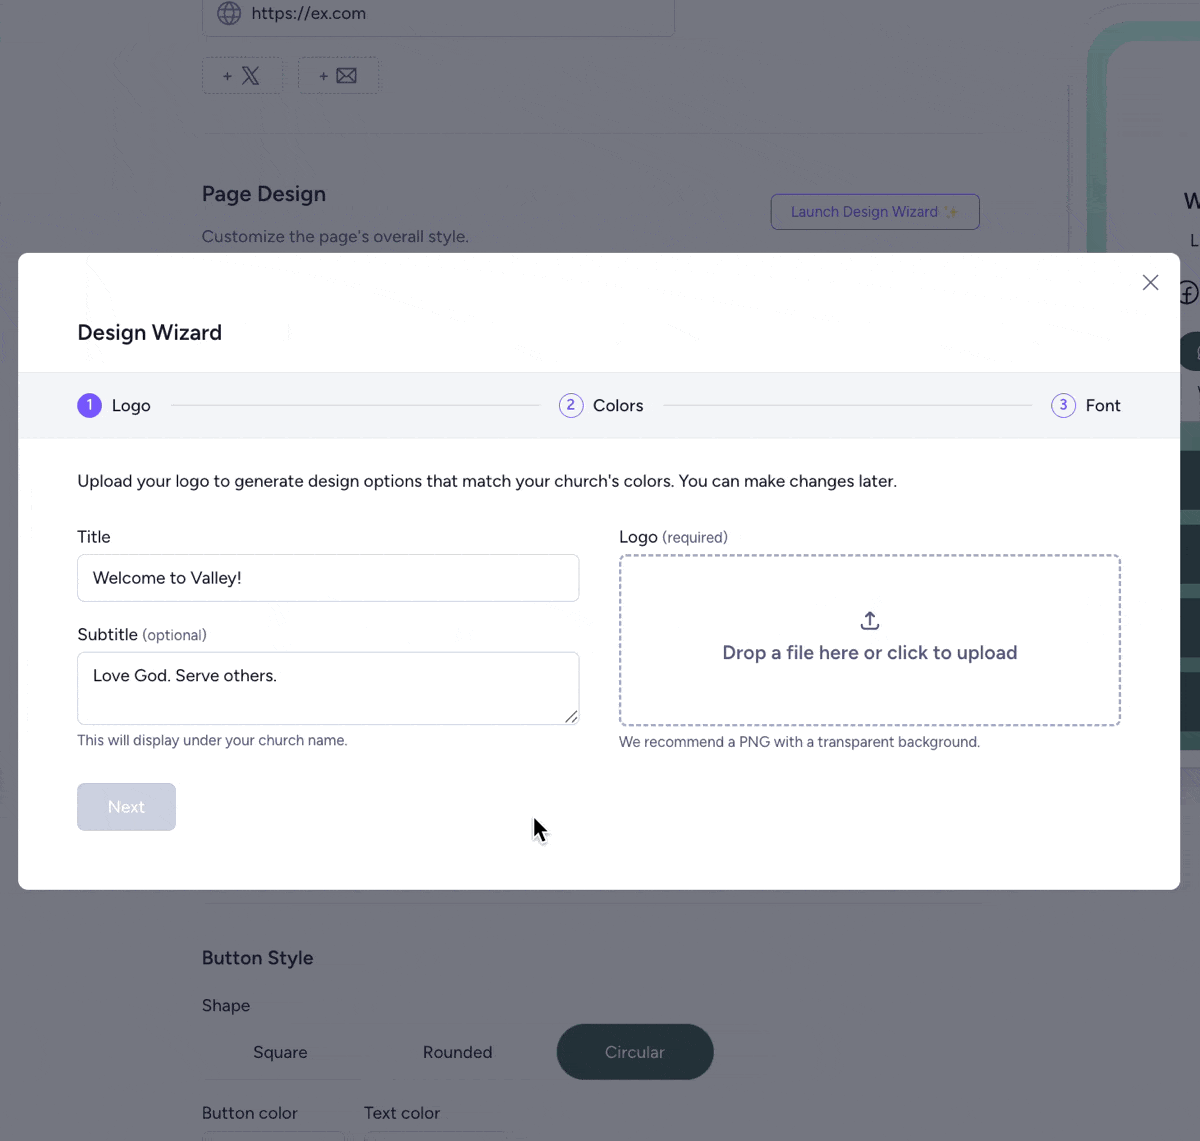Click Launch Design Wizard button
This screenshot has height=1141, width=1200.
(x=875, y=212)
